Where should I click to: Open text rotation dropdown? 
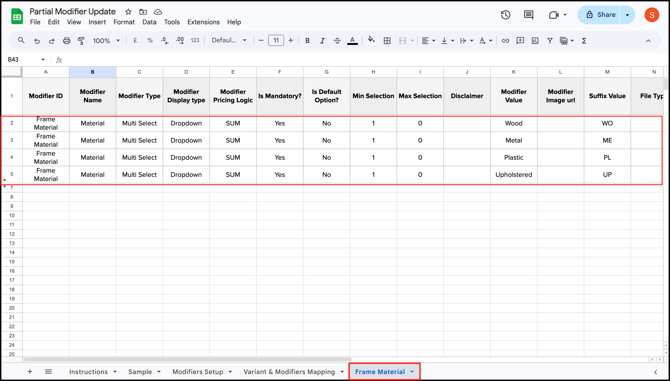[485, 41]
